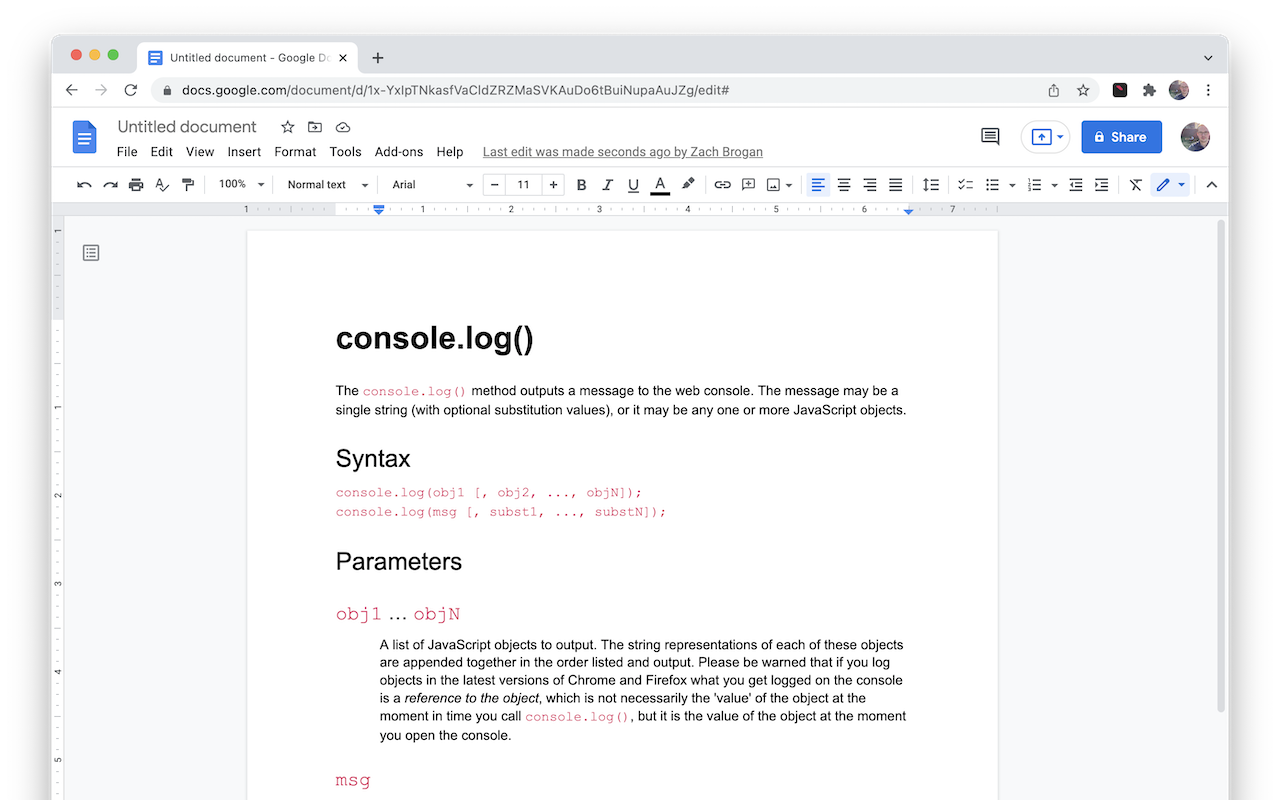Open the Normal text styles dropdown

click(x=327, y=185)
